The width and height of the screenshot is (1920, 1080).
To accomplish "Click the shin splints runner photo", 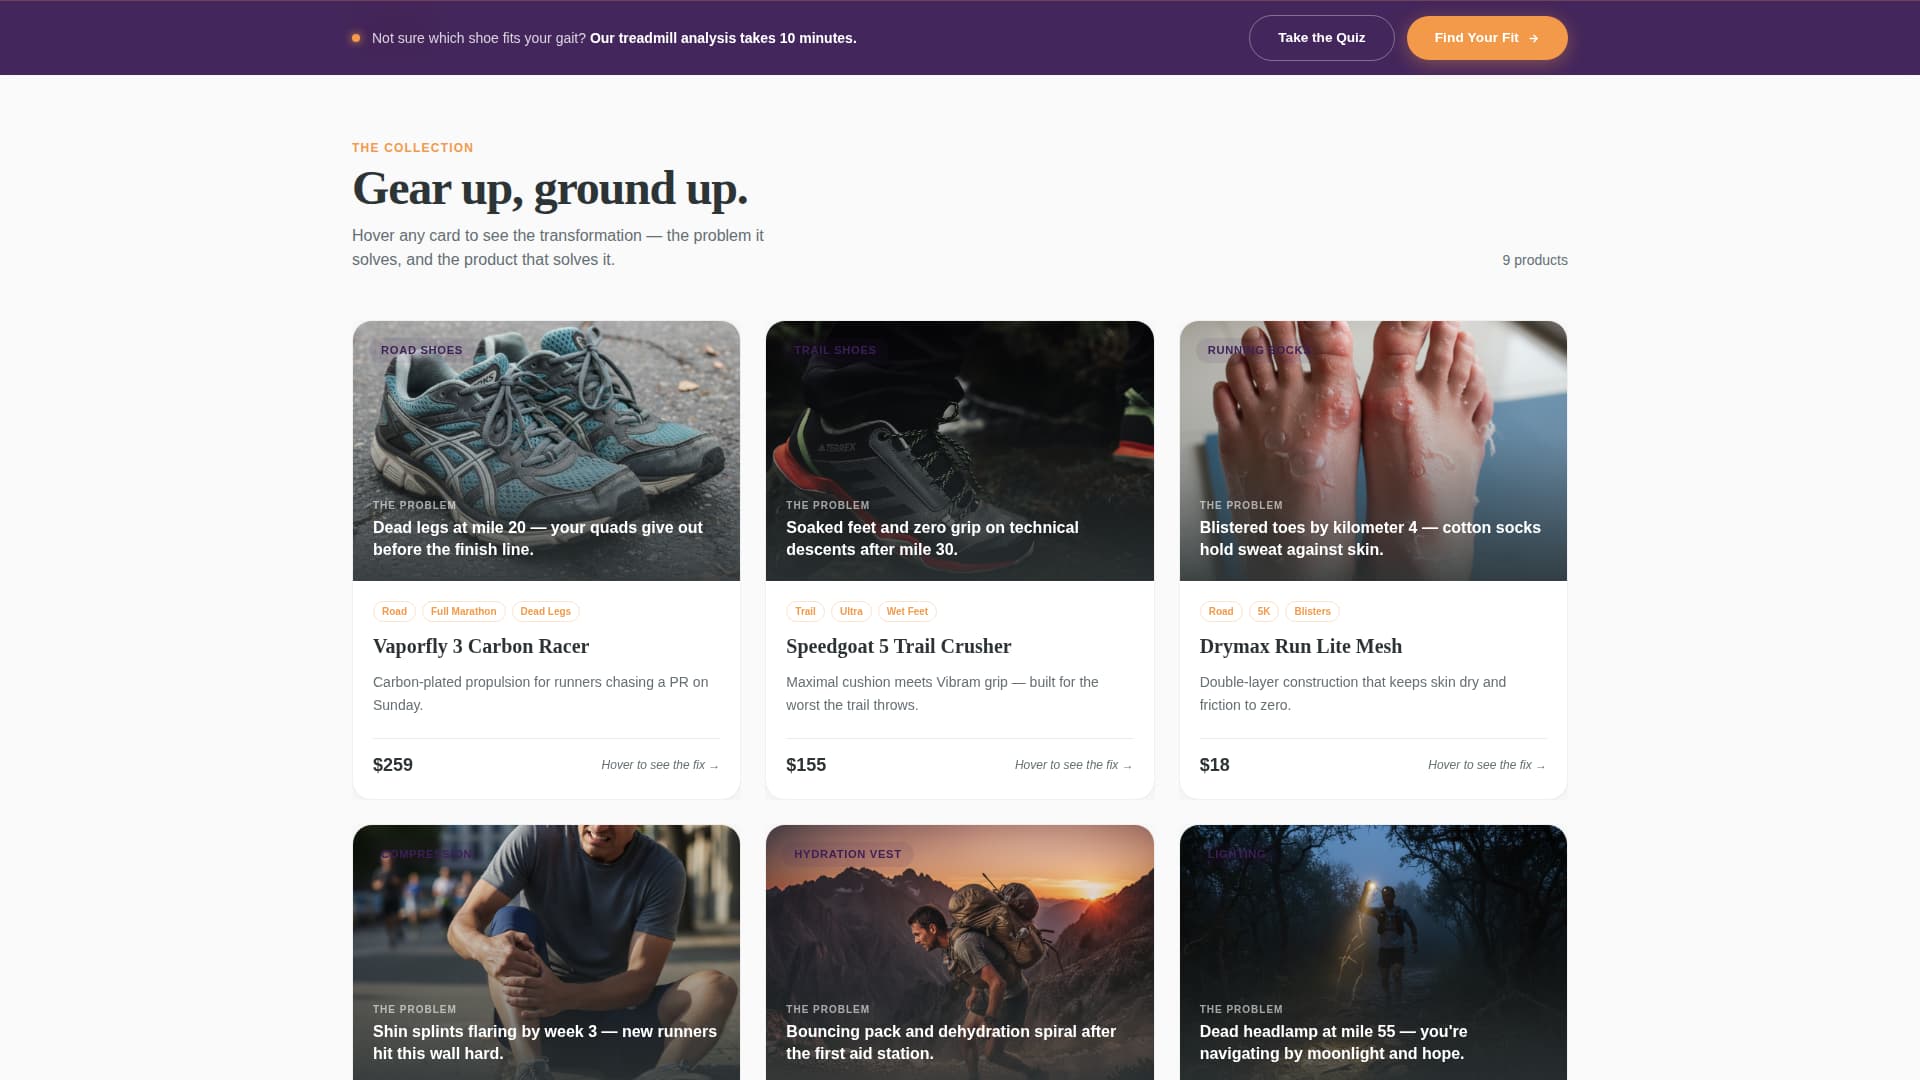I will (x=546, y=952).
